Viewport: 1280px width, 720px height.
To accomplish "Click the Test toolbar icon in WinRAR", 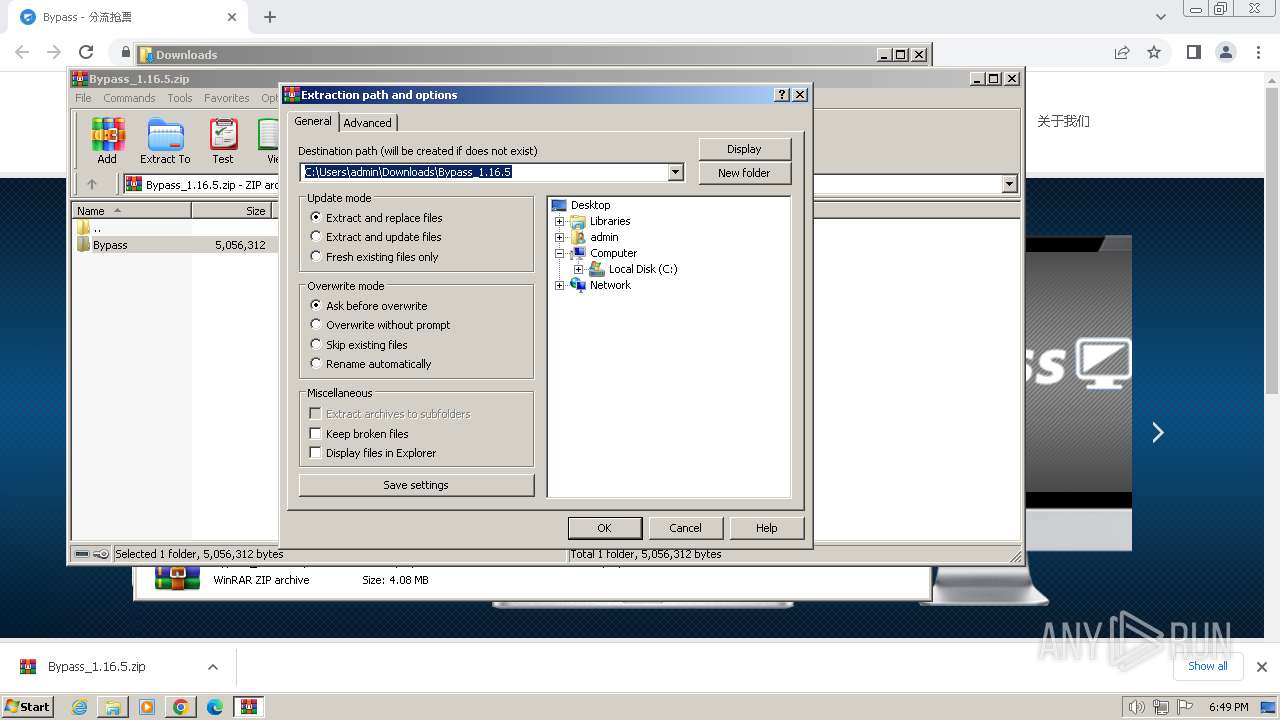I will tap(223, 140).
